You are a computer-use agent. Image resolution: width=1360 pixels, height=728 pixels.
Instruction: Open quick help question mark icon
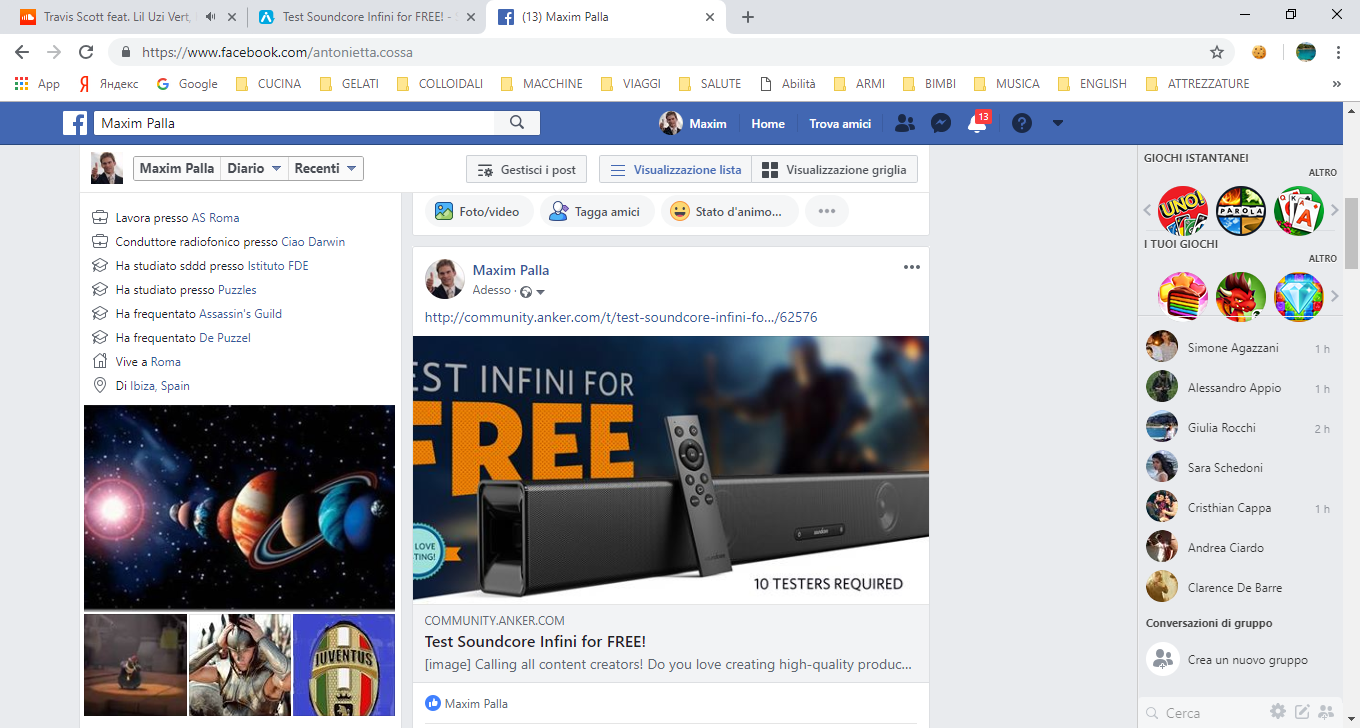pos(1021,123)
